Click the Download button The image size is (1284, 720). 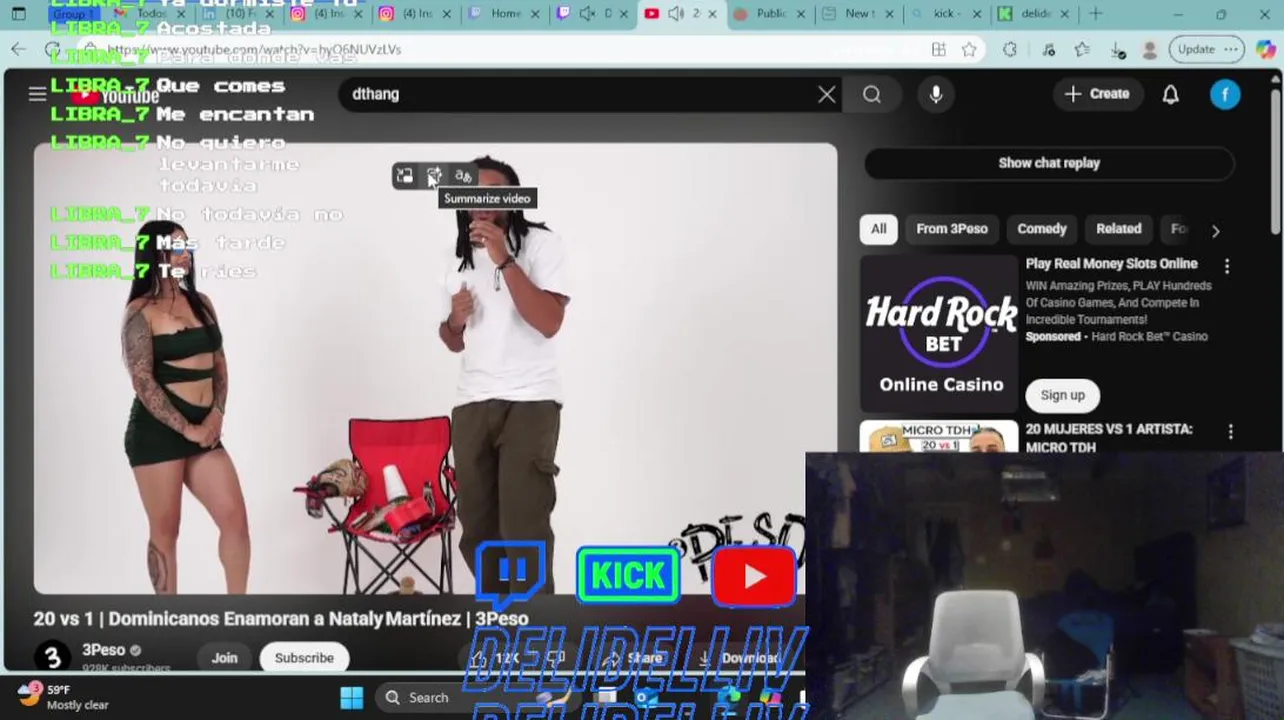point(740,658)
